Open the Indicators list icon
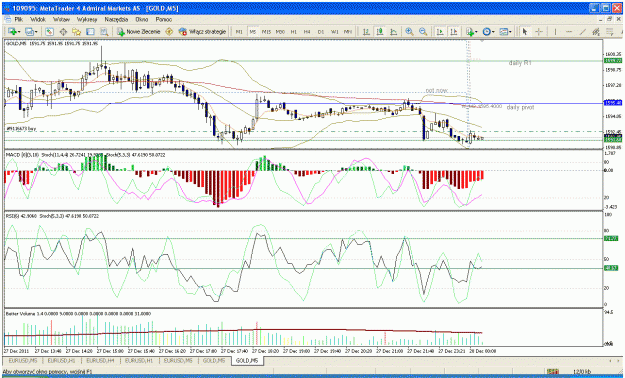Viewport: 625px width, 378px height. [x=469, y=32]
